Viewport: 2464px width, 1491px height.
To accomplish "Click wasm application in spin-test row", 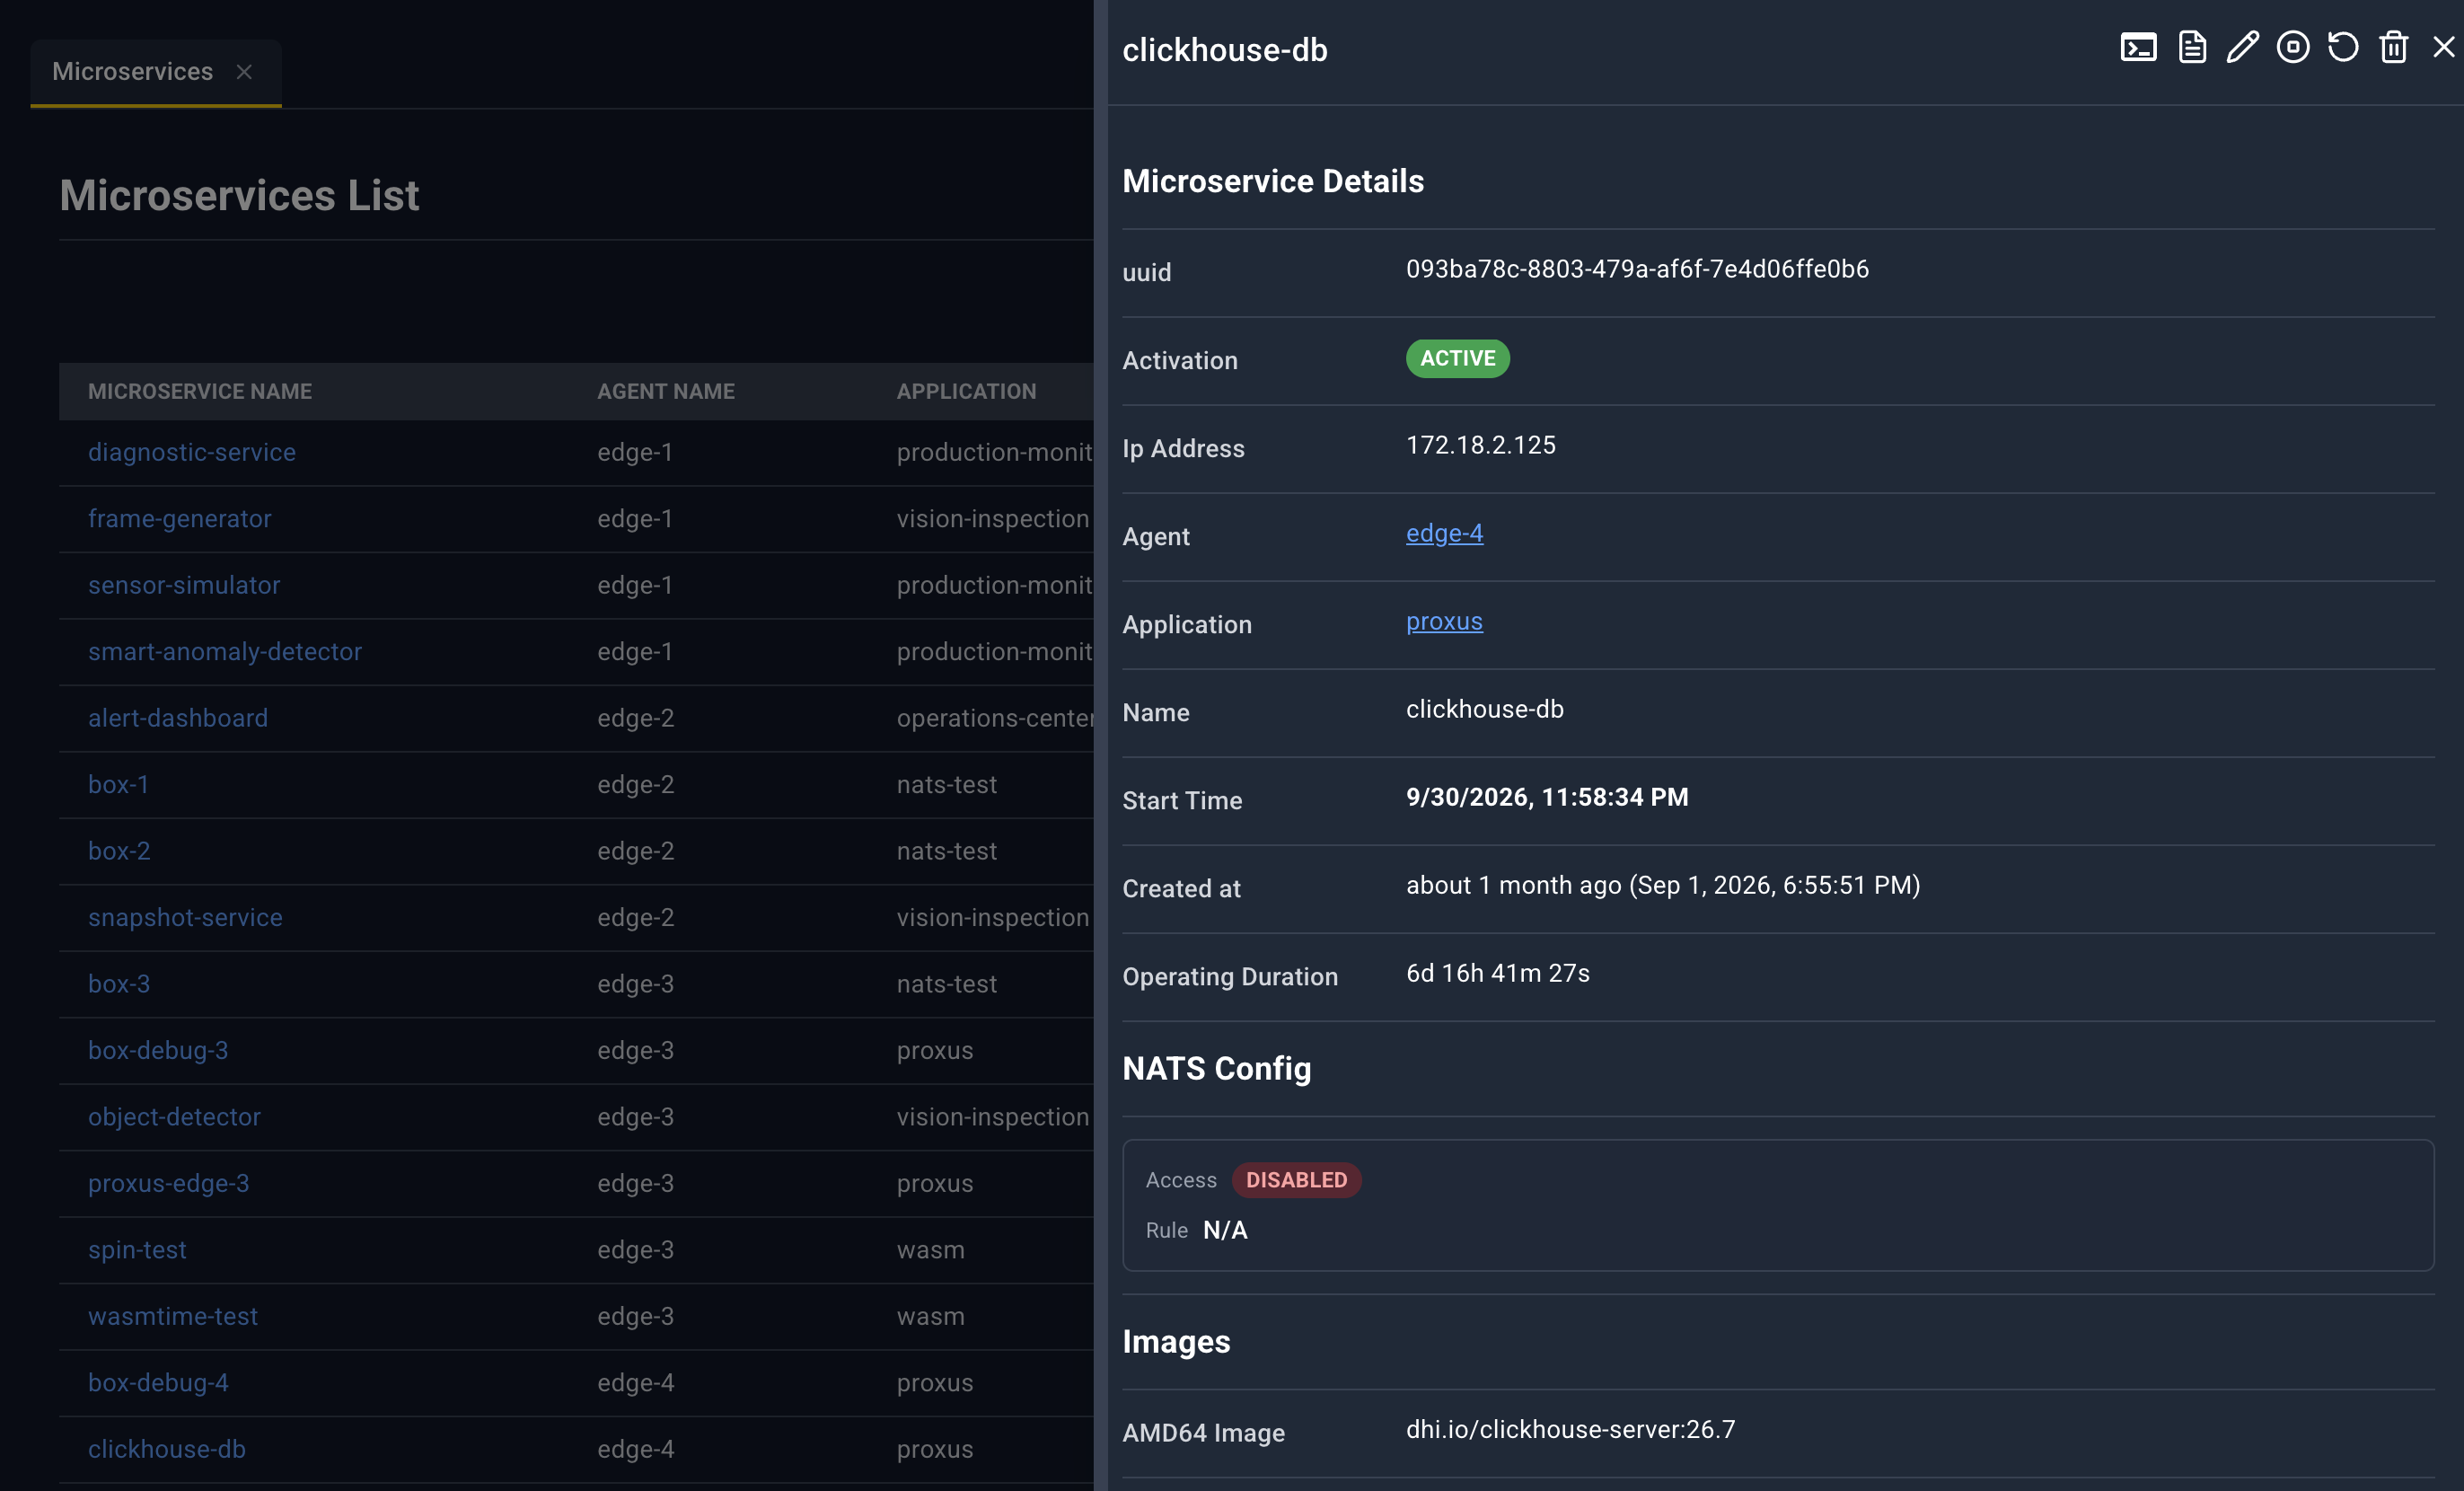I will tap(930, 1250).
